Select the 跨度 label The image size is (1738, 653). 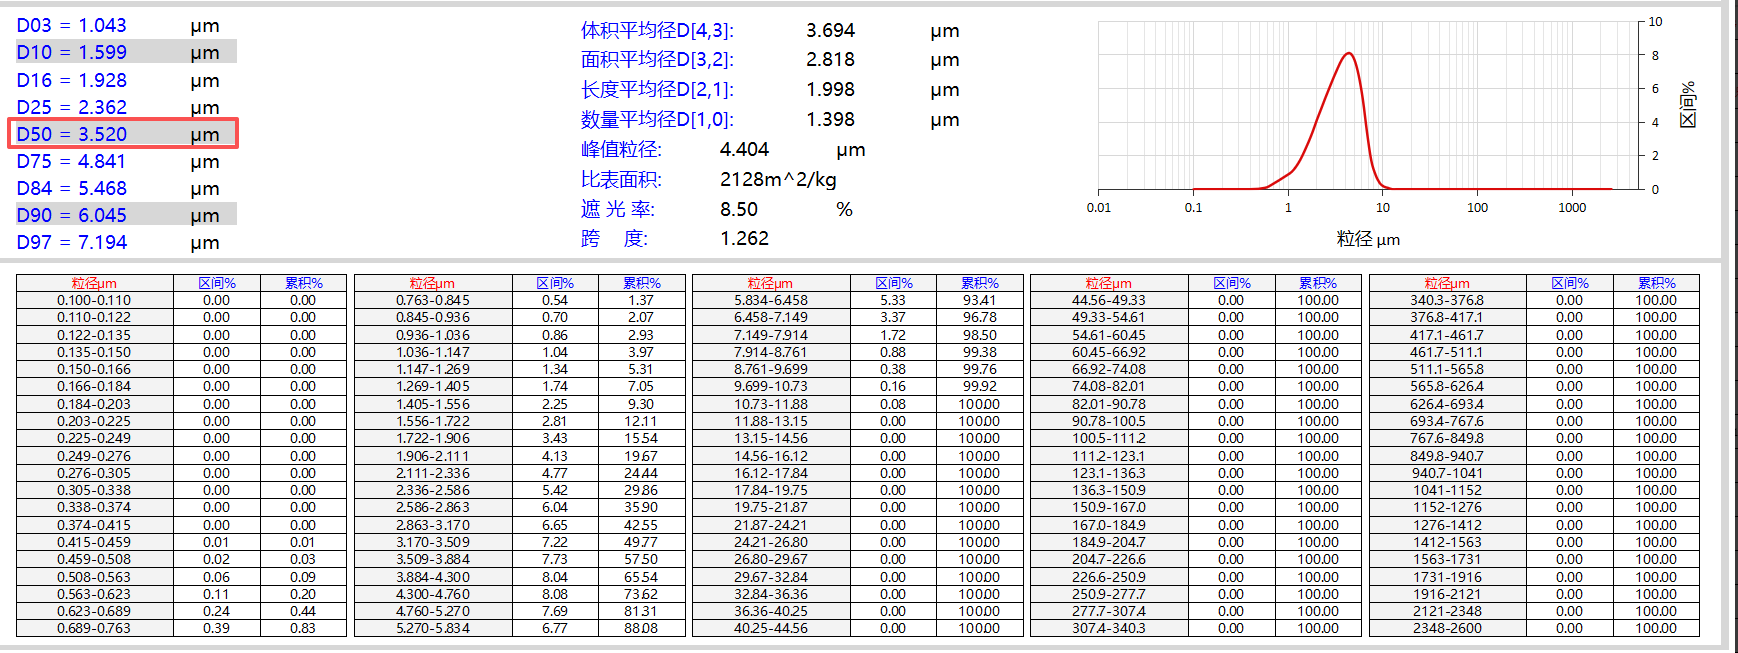(x=614, y=239)
